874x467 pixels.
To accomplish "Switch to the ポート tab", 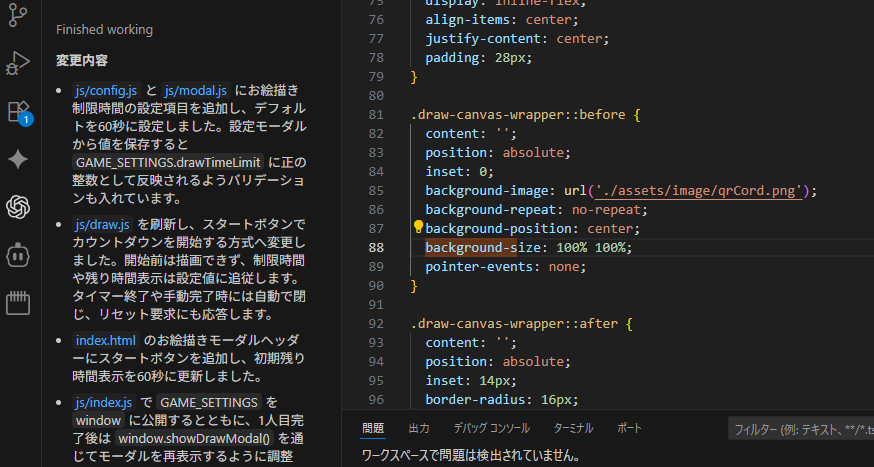I will (x=630, y=428).
